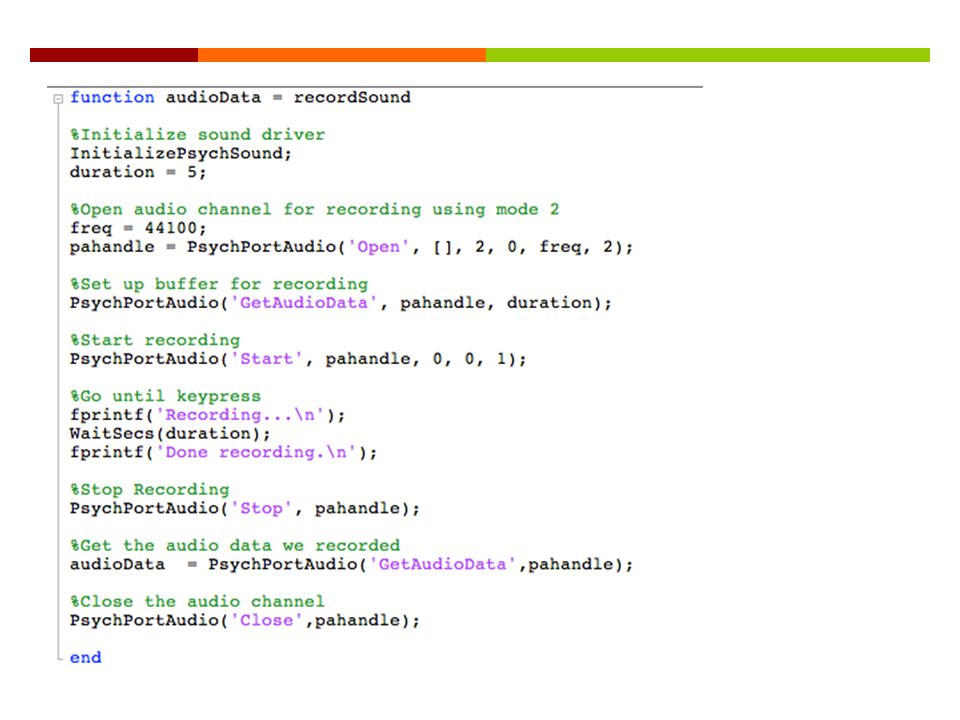Click 'recordSound' in the function declaration

[x=352, y=97]
